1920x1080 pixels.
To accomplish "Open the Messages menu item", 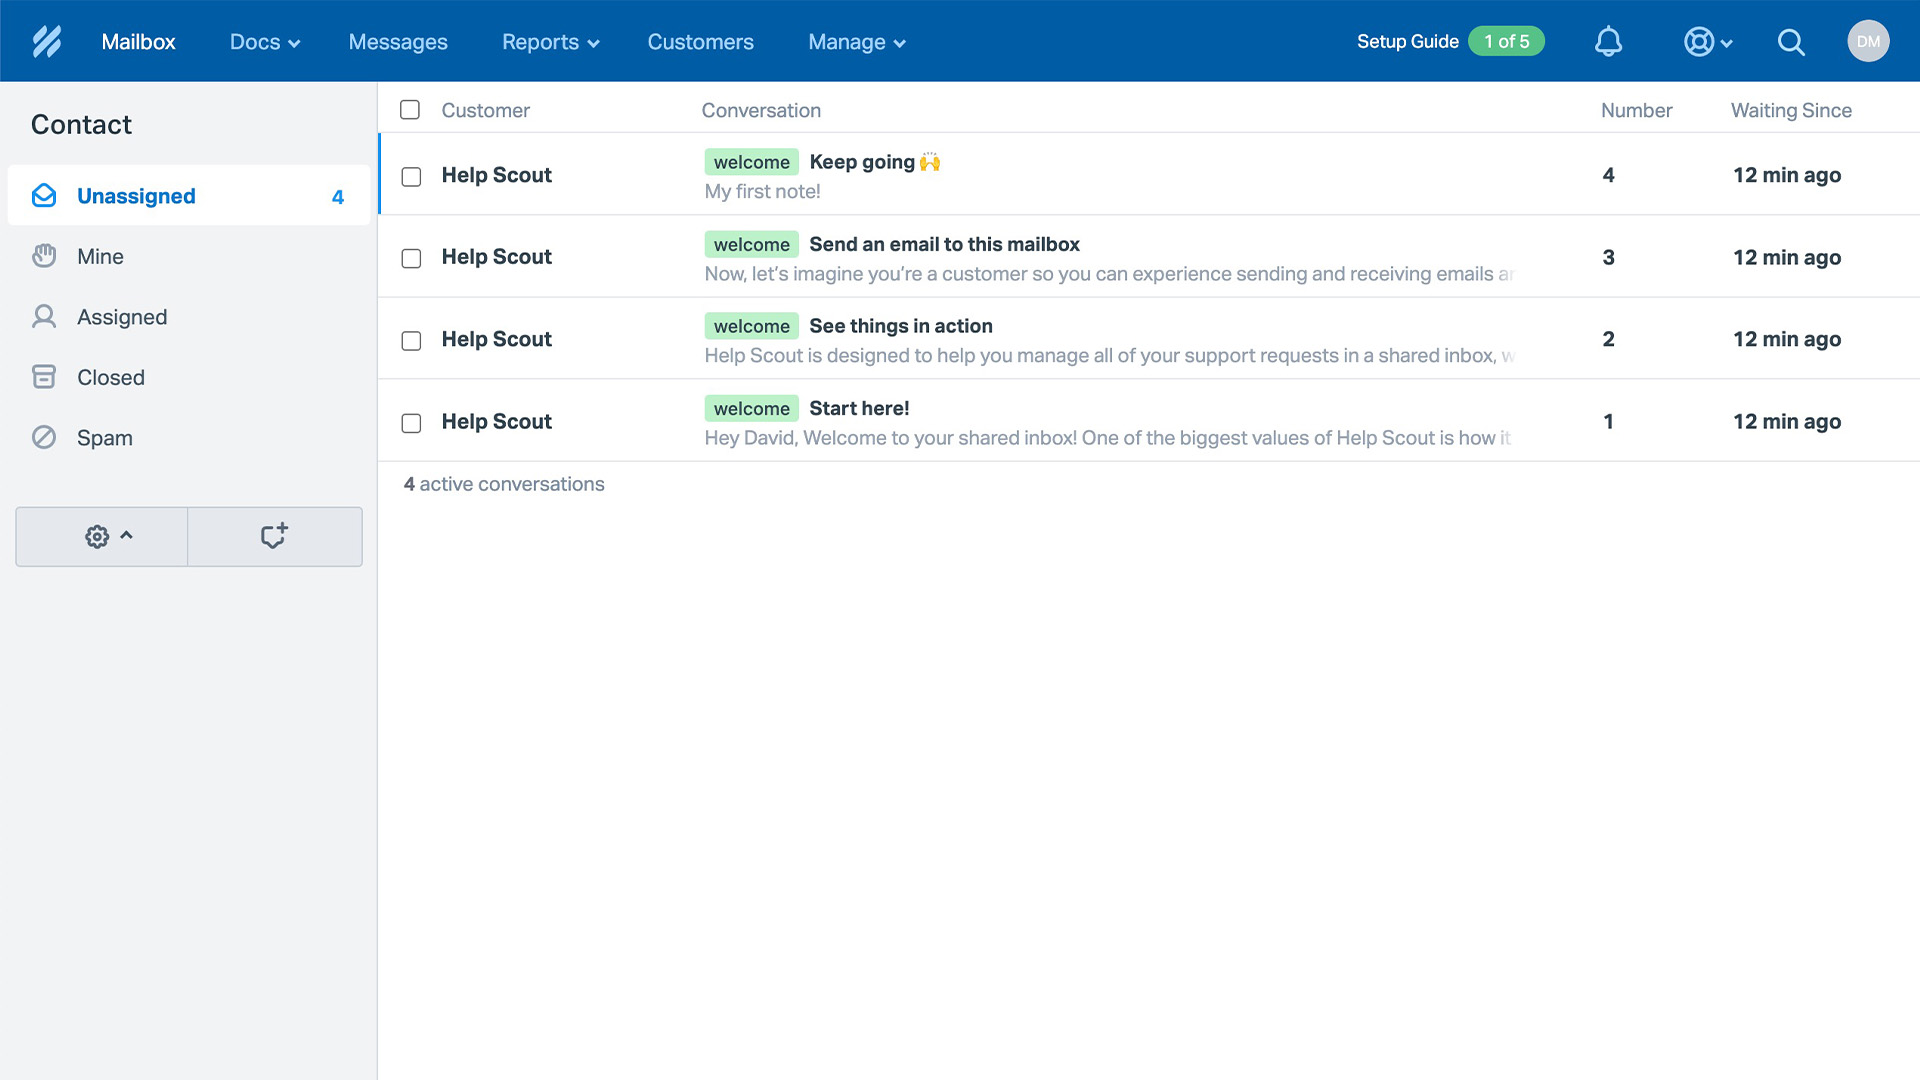I will pyautogui.click(x=398, y=41).
